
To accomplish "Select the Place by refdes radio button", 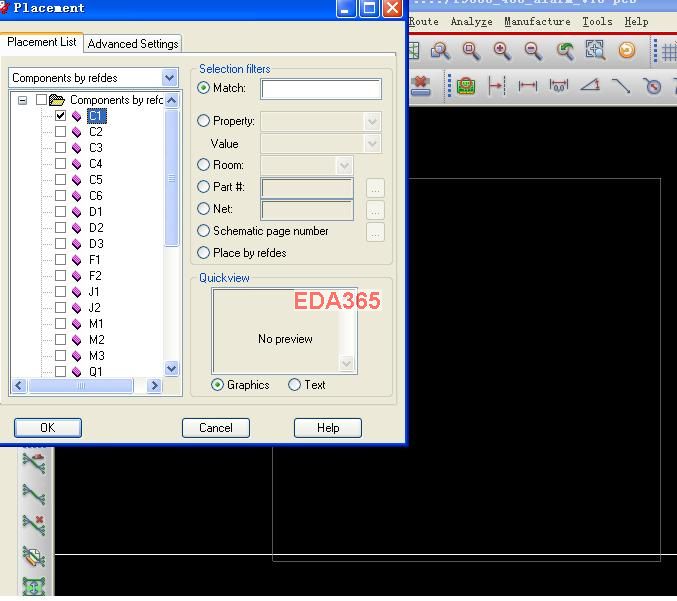I will (x=203, y=253).
